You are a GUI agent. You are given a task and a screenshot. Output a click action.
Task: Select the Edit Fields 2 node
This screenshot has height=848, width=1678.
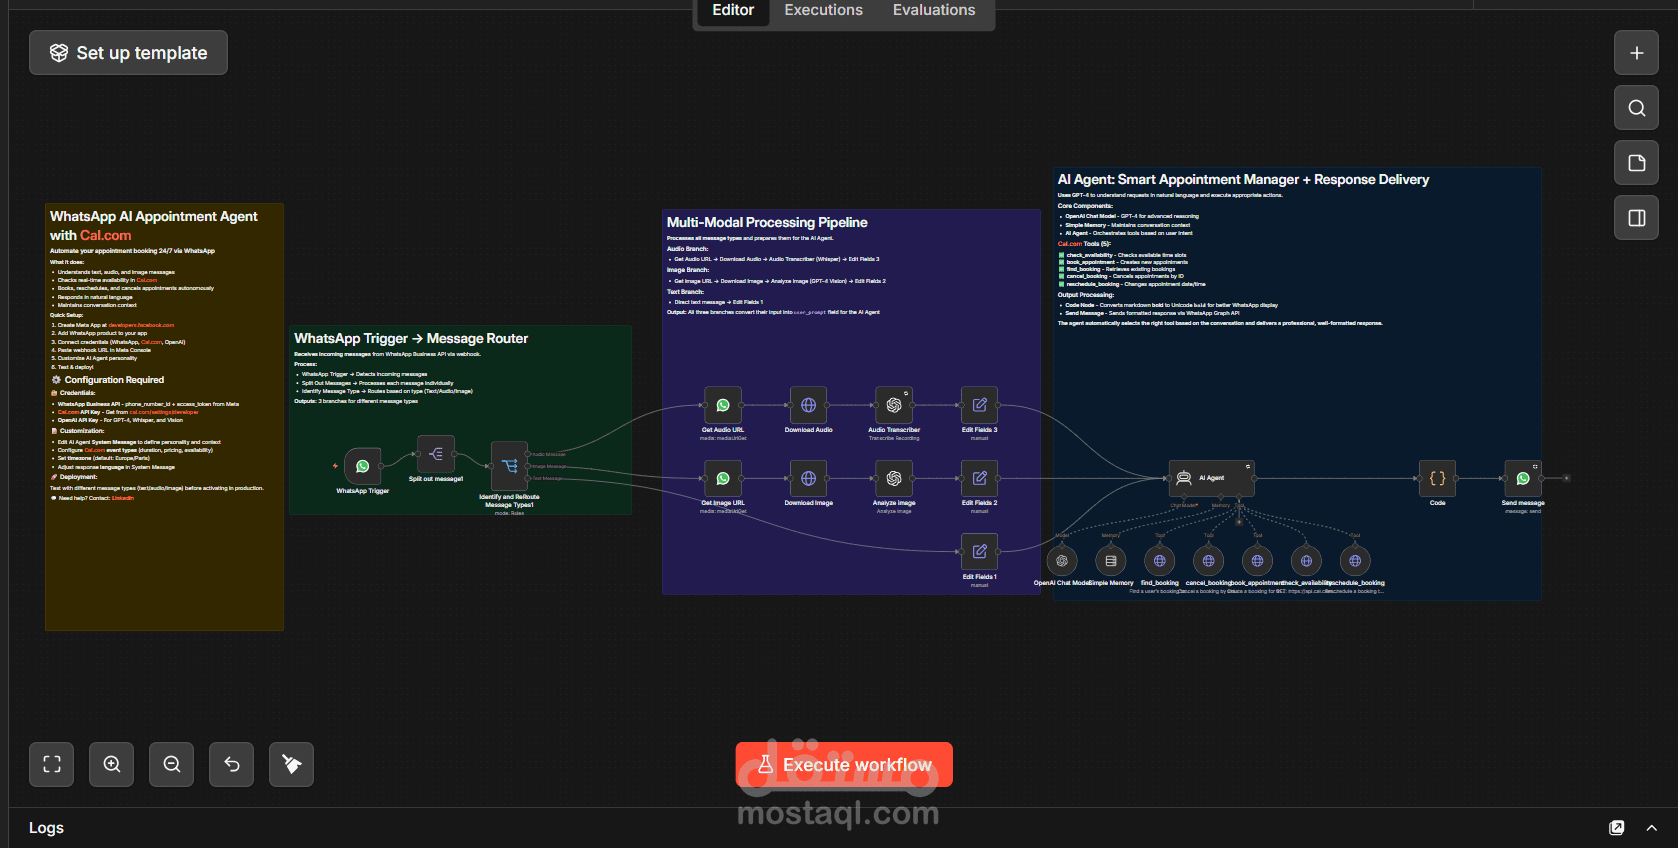(x=980, y=478)
